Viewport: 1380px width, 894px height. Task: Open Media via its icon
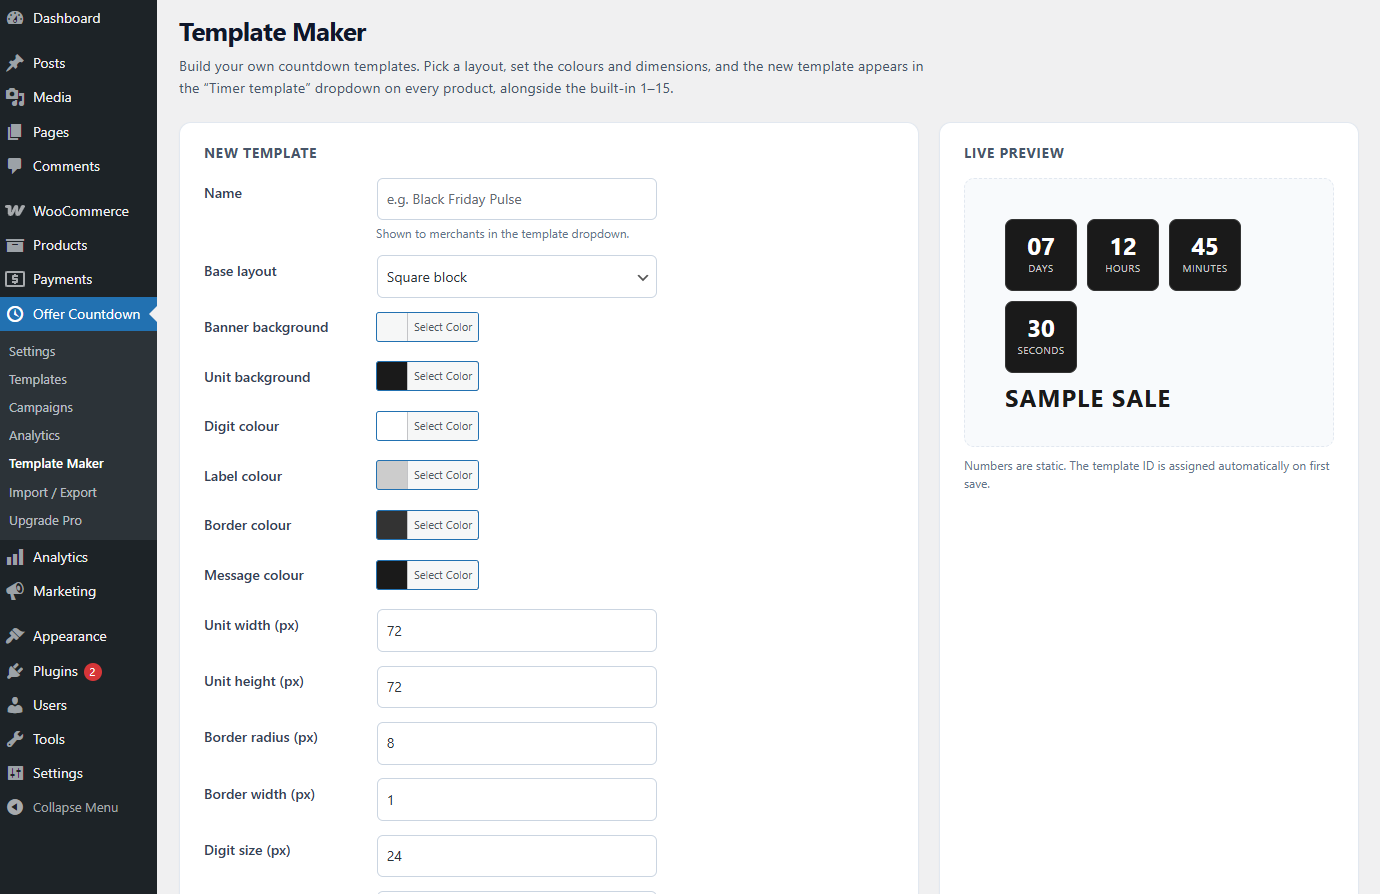click(15, 97)
